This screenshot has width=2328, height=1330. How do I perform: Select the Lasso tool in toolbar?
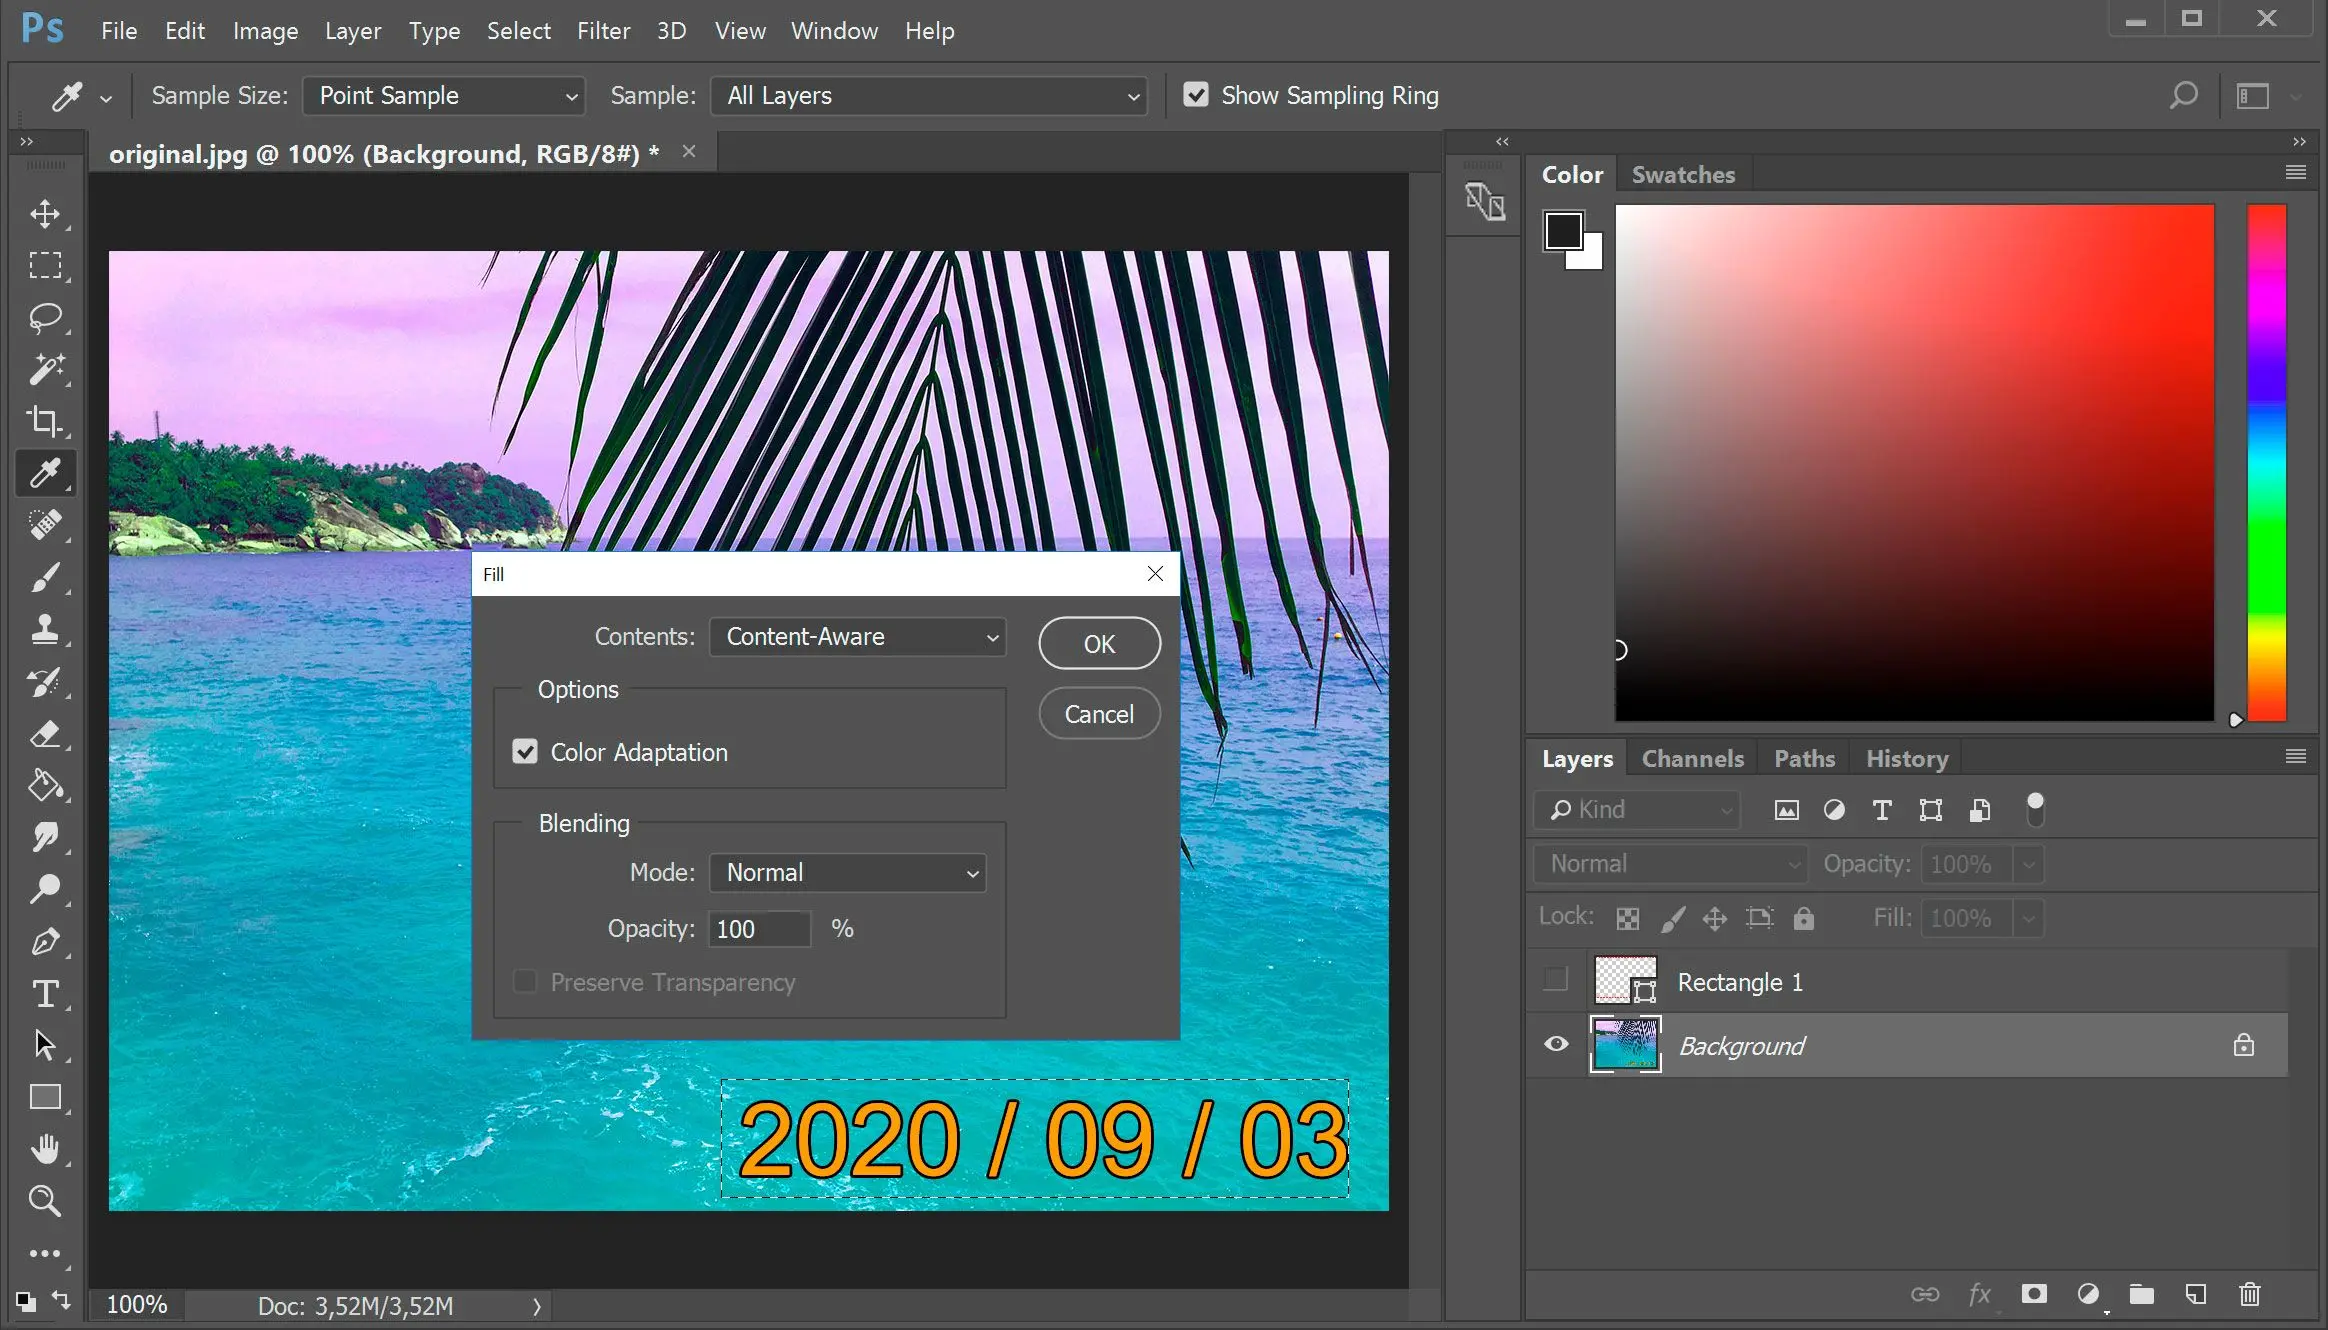pos(45,317)
